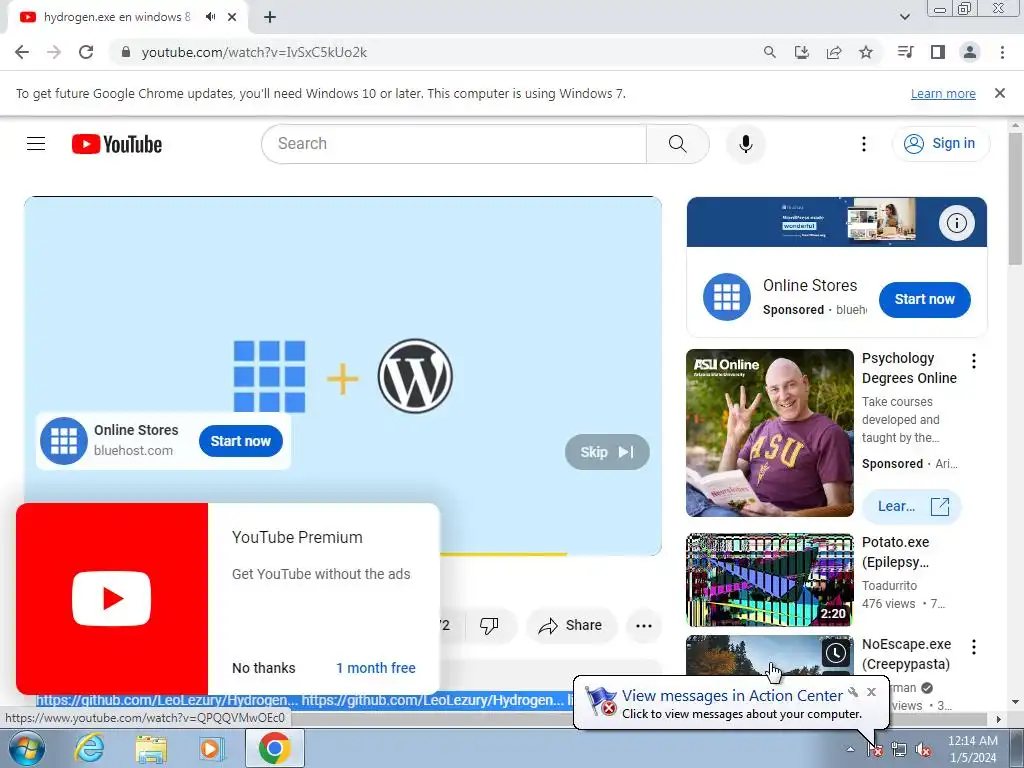Close the hydrogen.exe browser tab
This screenshot has height=768, width=1024.
(232, 17)
